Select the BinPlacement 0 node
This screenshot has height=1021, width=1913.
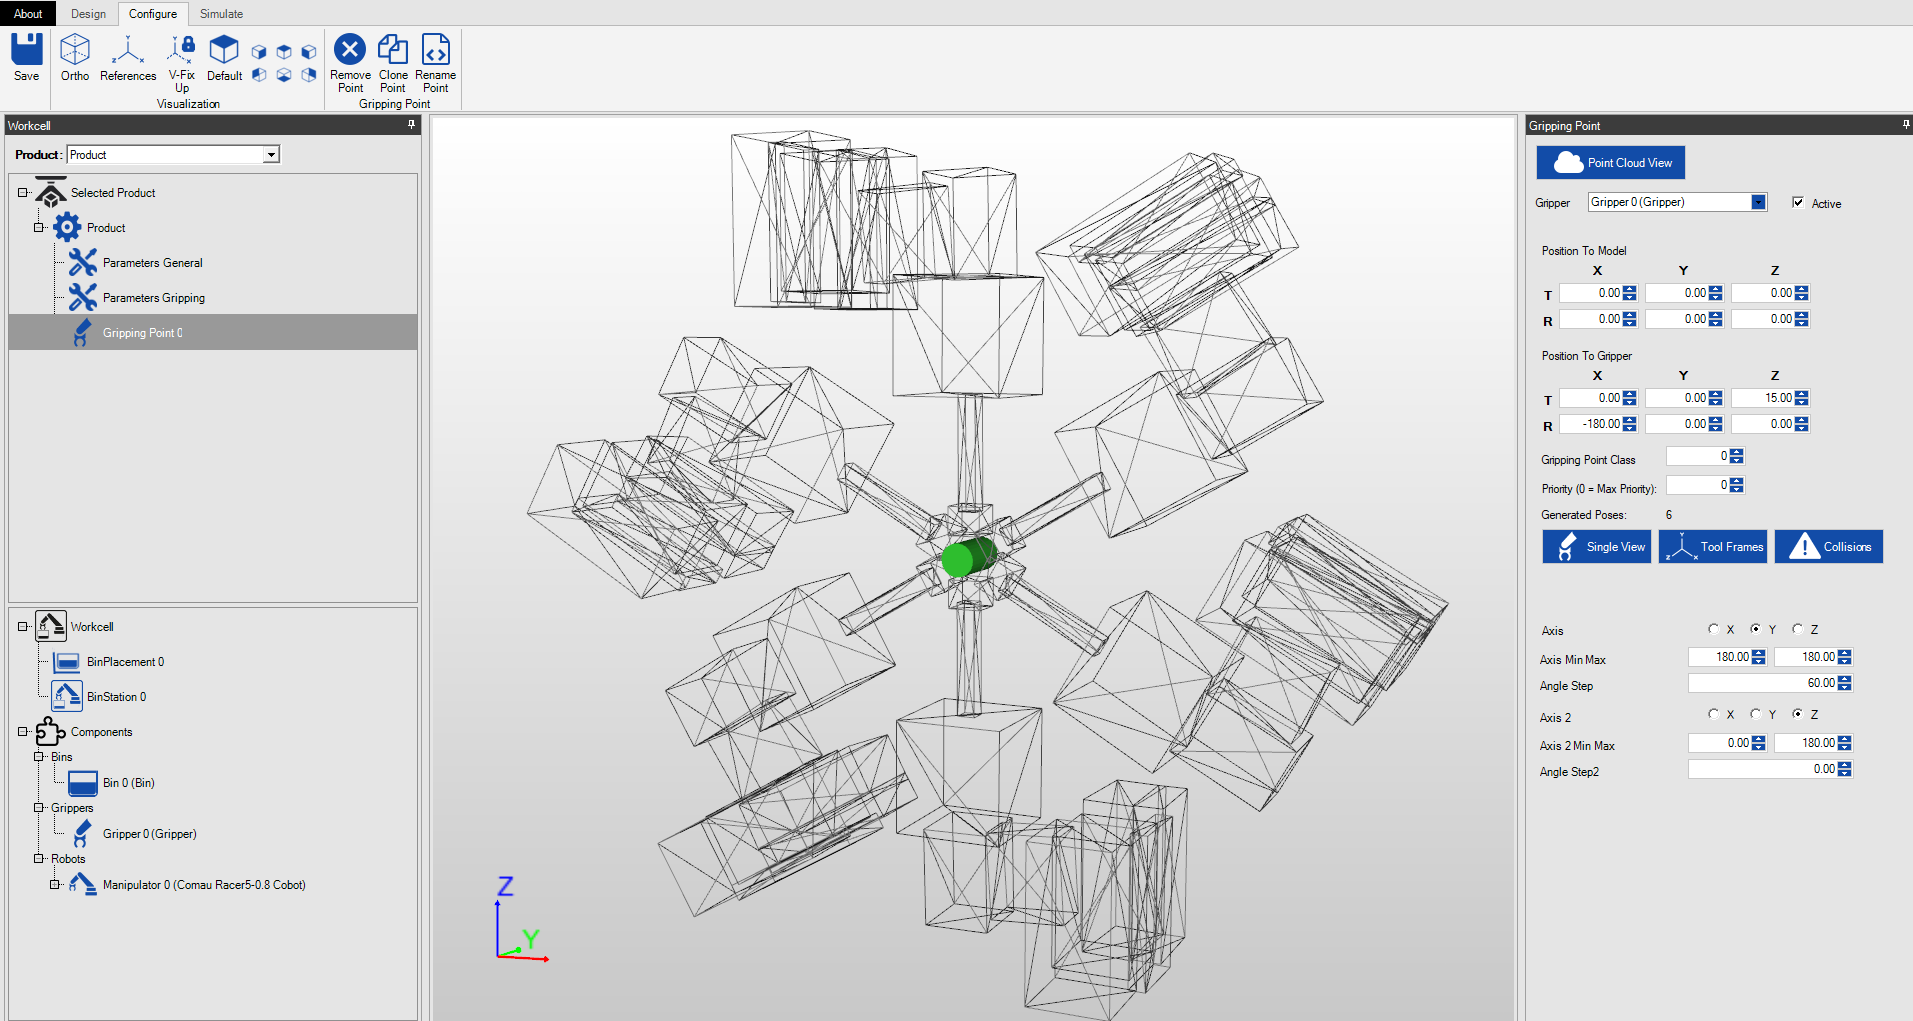(125, 662)
